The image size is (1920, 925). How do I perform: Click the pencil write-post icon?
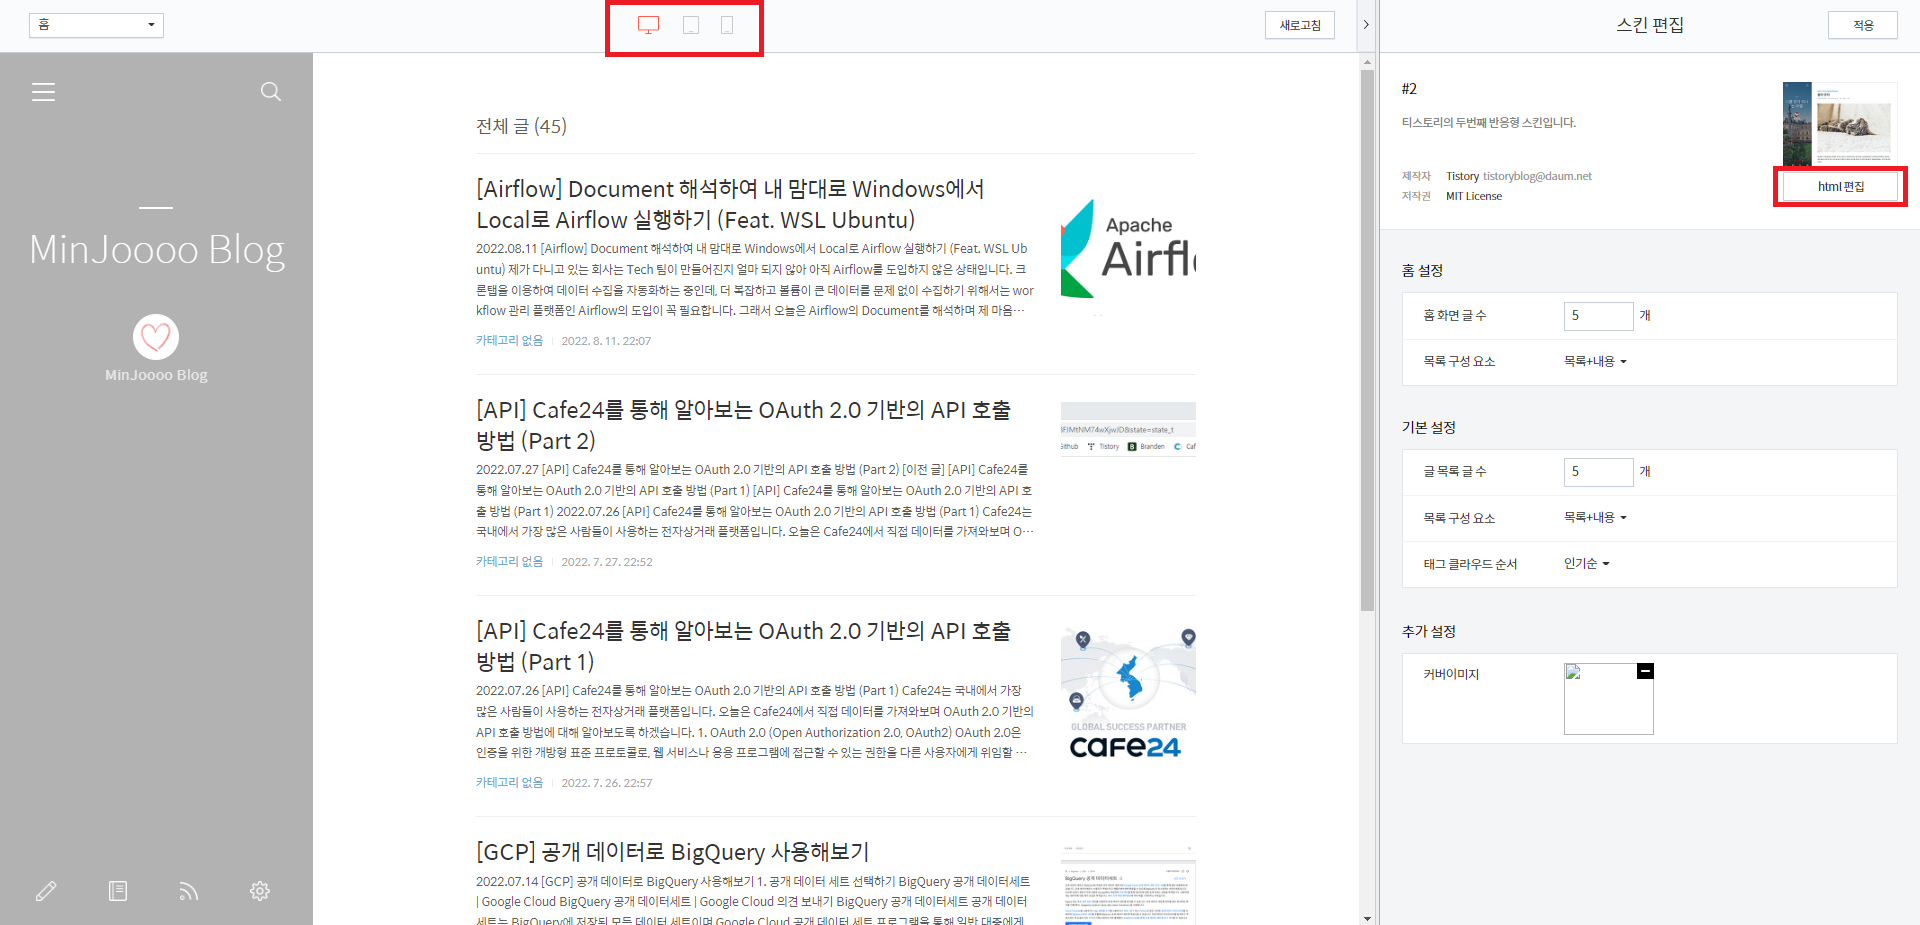click(x=46, y=891)
